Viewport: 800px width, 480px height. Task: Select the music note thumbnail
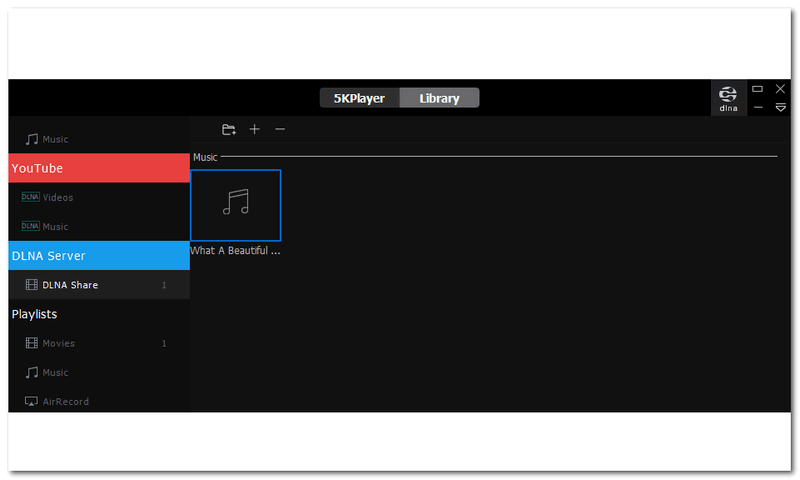click(x=235, y=205)
